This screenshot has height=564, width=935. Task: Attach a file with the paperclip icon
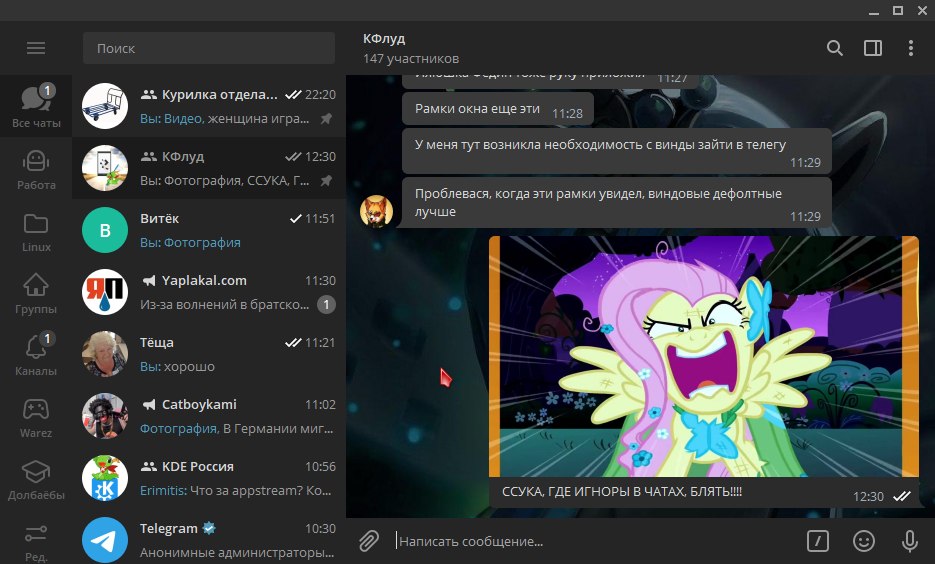[x=369, y=541]
